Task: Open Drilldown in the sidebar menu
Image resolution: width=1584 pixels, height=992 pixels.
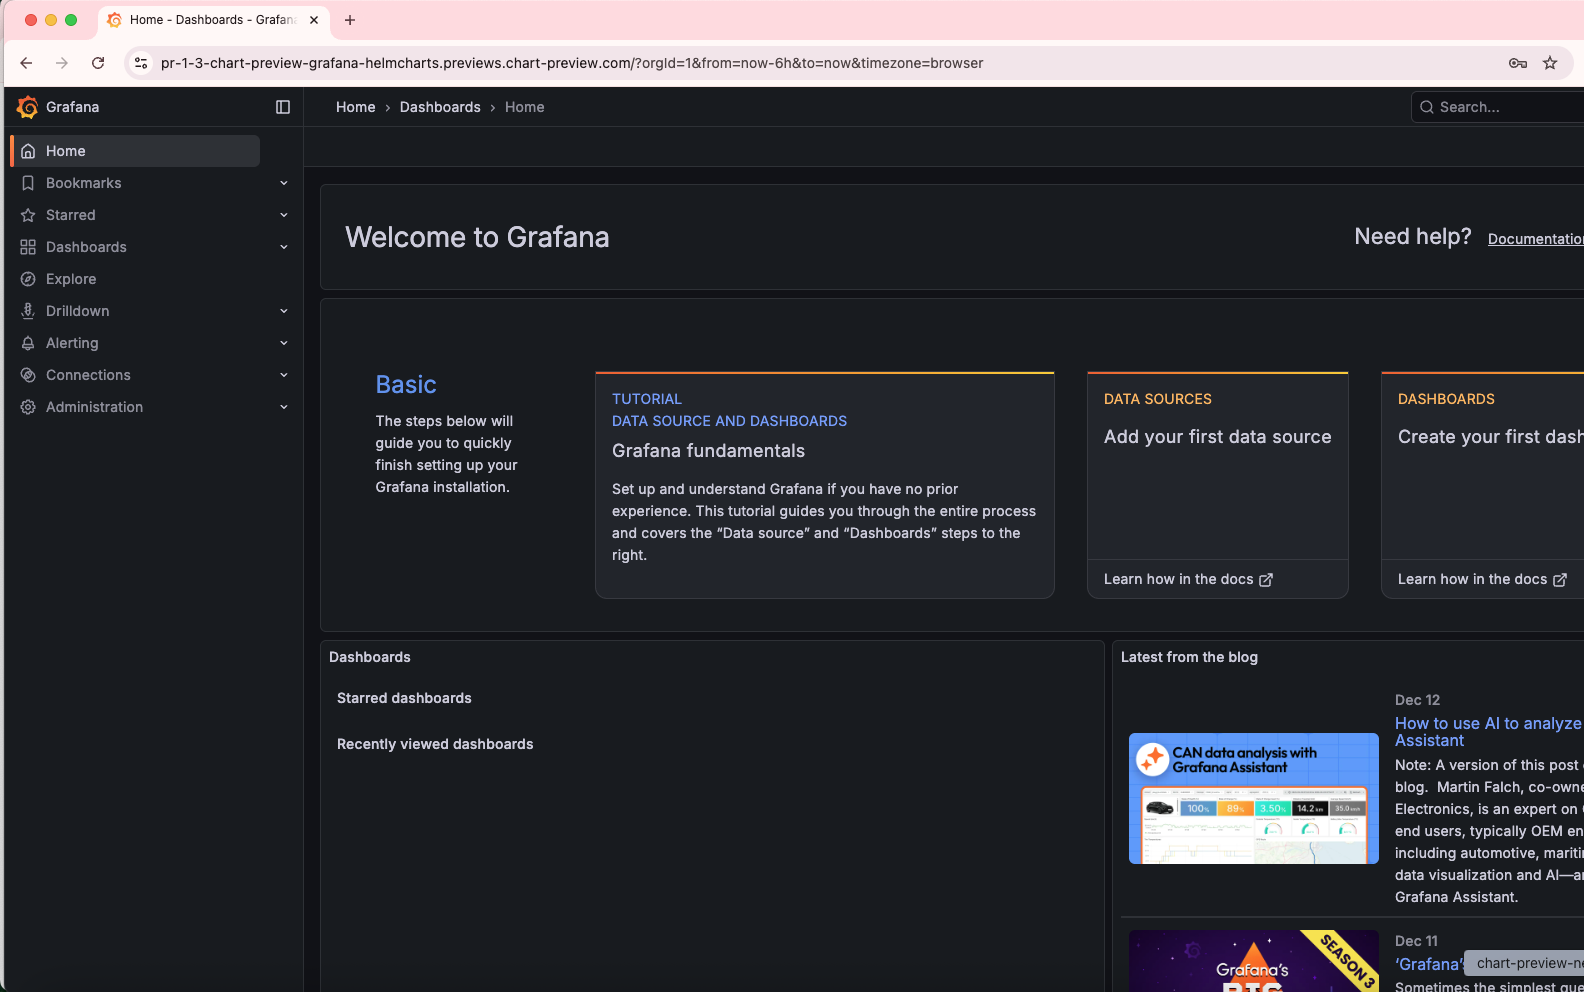Action: [78, 311]
